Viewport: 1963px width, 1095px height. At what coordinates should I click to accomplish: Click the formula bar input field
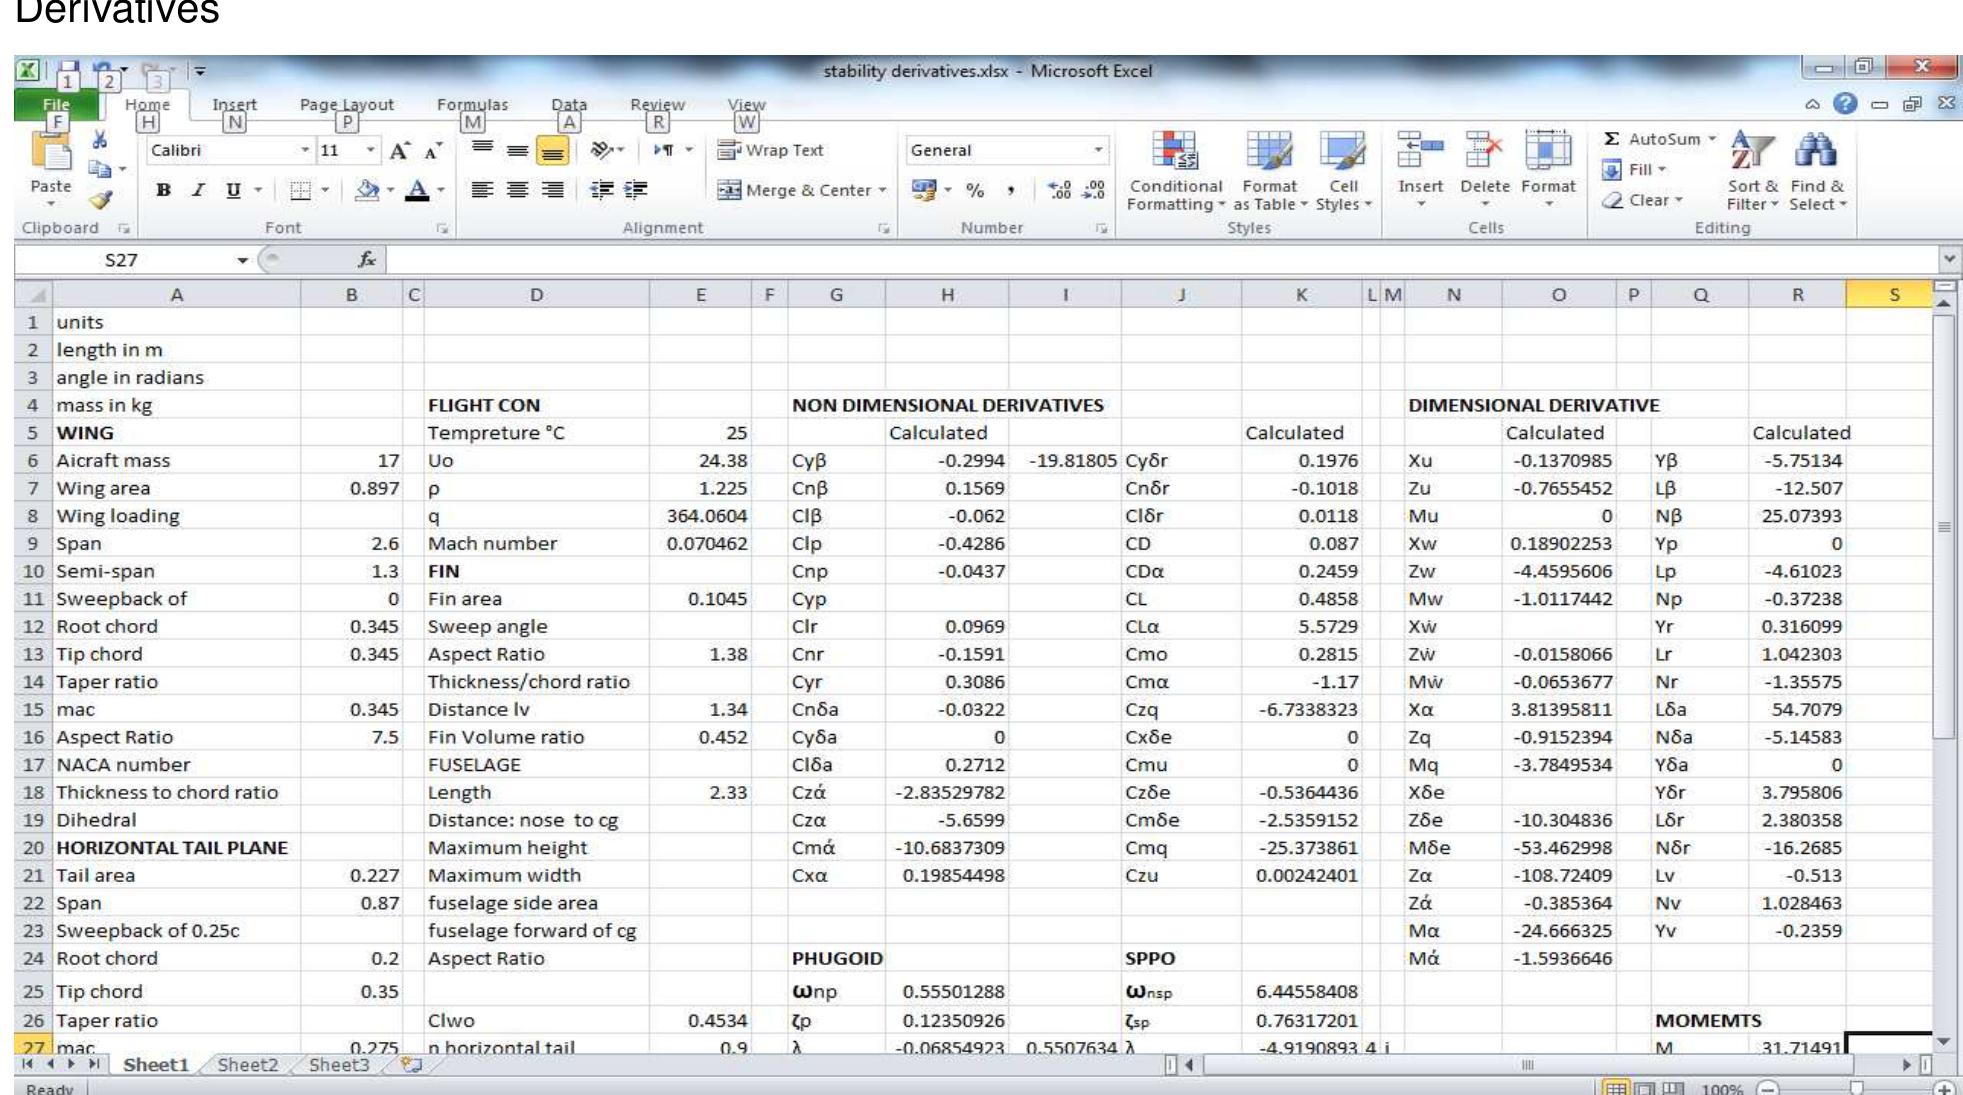pos(1160,260)
